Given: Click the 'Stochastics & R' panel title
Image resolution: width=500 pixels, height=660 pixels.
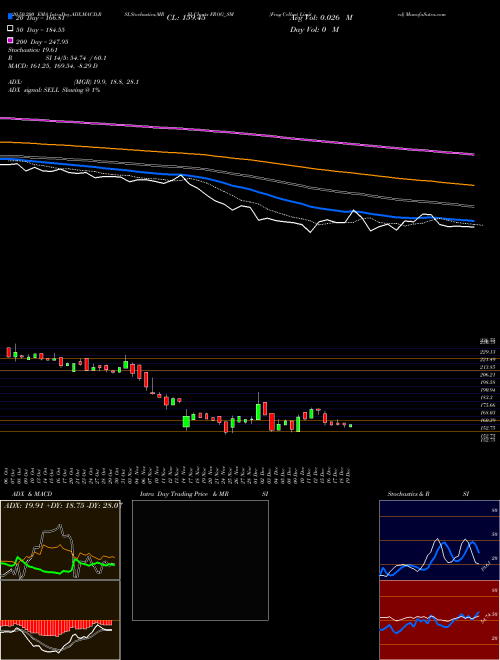Looking at the screenshot, I should 408,494.
